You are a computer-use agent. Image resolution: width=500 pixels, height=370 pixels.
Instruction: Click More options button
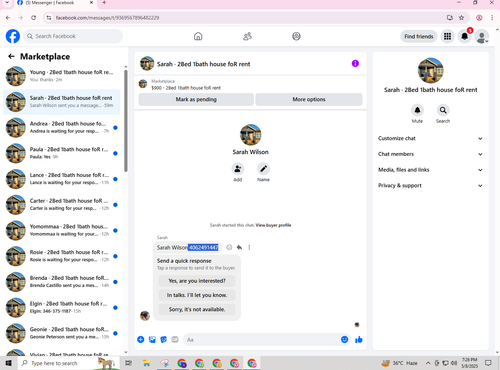pos(309,99)
